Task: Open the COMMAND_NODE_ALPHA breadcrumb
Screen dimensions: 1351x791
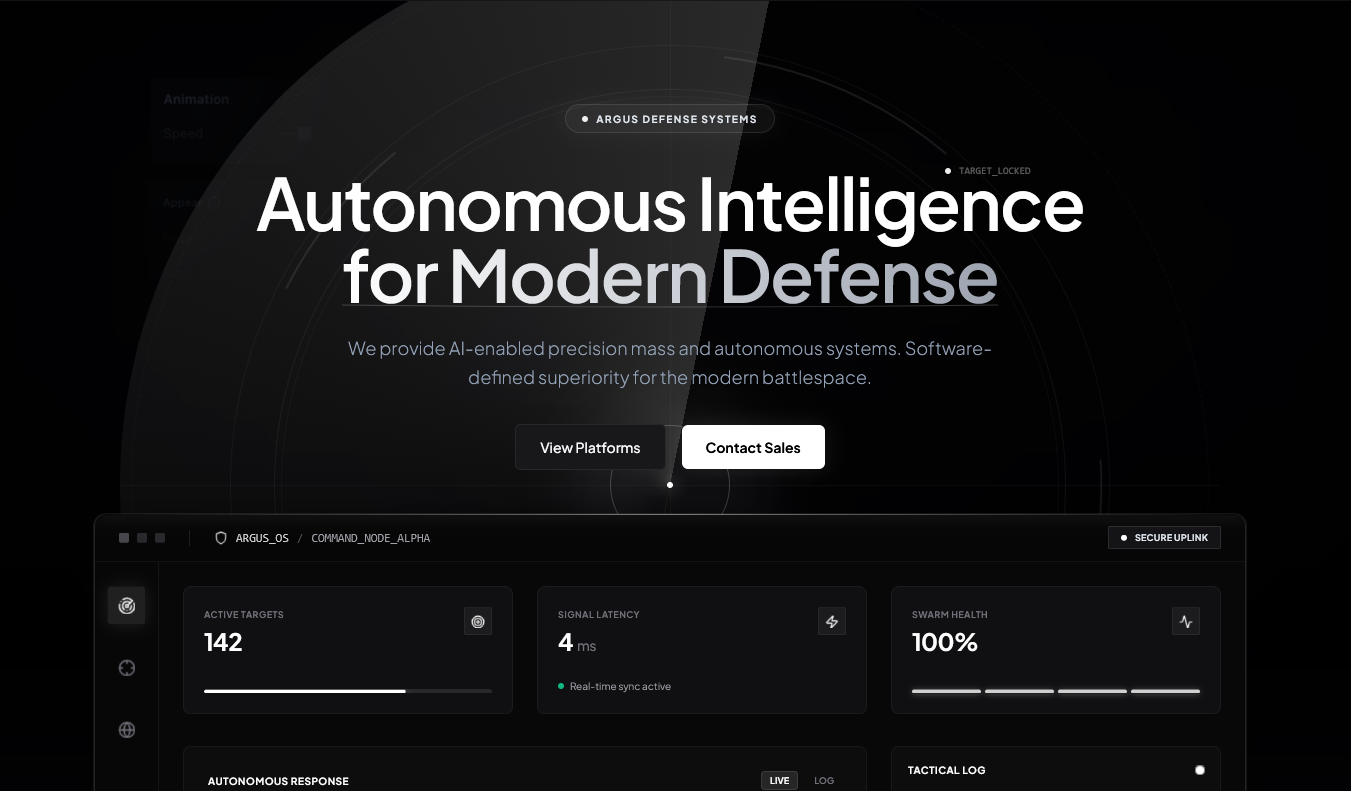Action: point(371,538)
